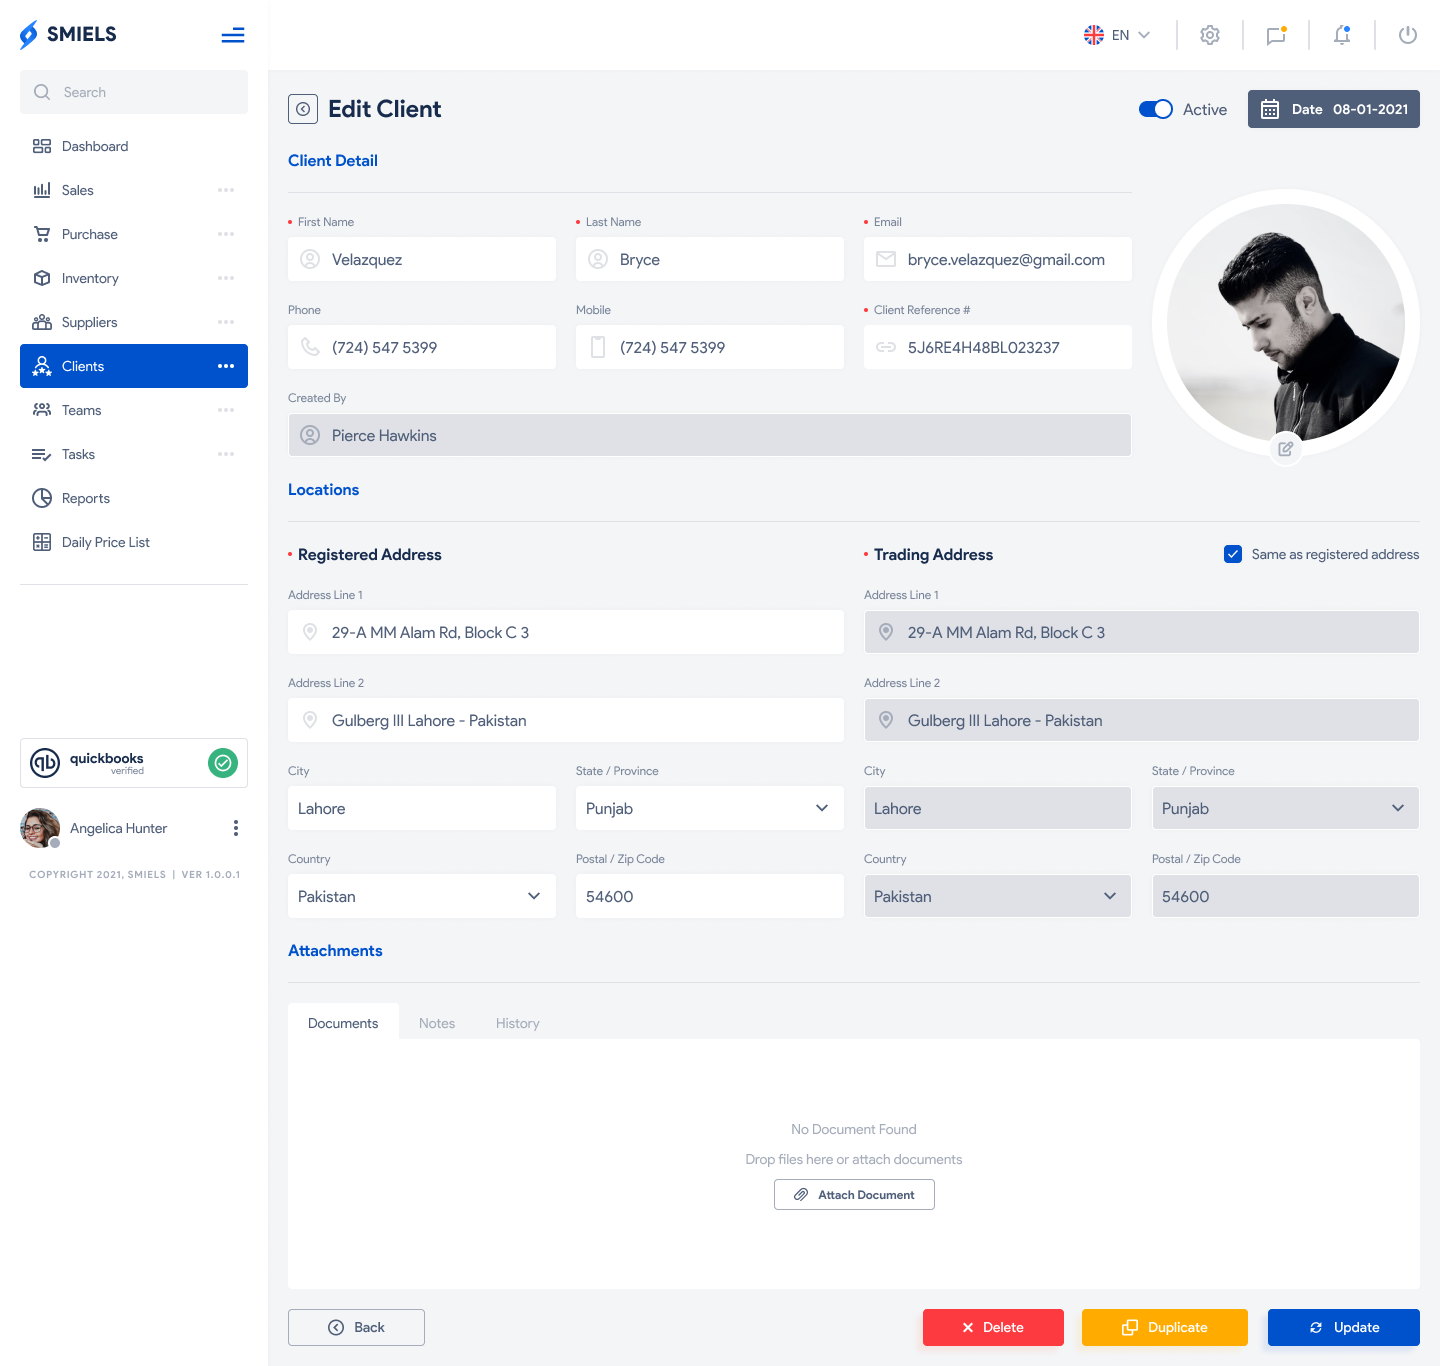Click the Duplicate button

[x=1165, y=1327]
